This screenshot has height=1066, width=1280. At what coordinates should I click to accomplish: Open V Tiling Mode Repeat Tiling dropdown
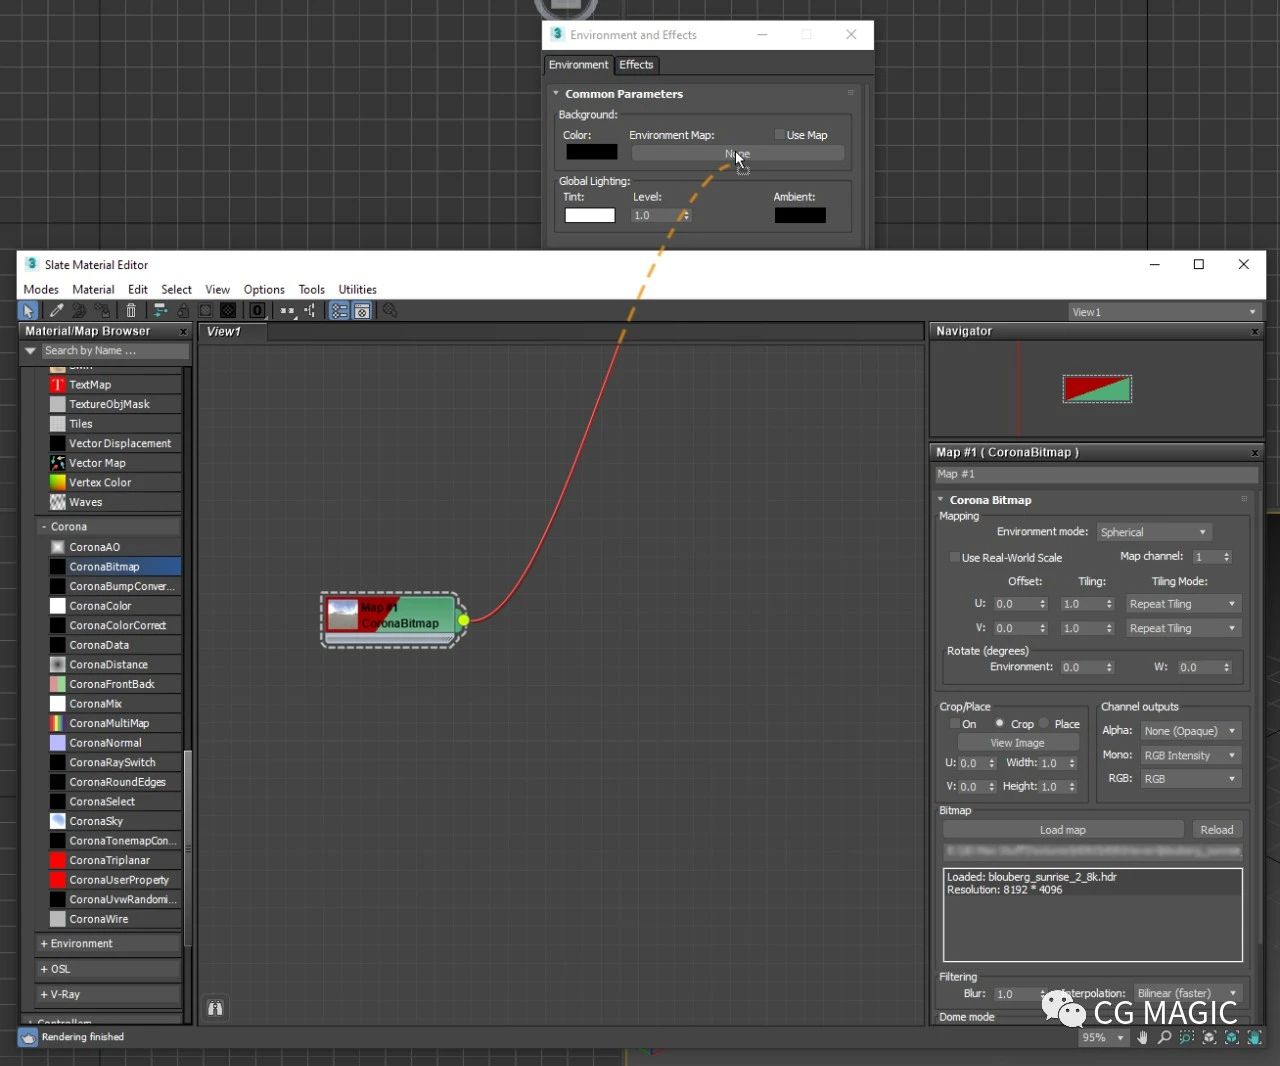pyautogui.click(x=1183, y=628)
